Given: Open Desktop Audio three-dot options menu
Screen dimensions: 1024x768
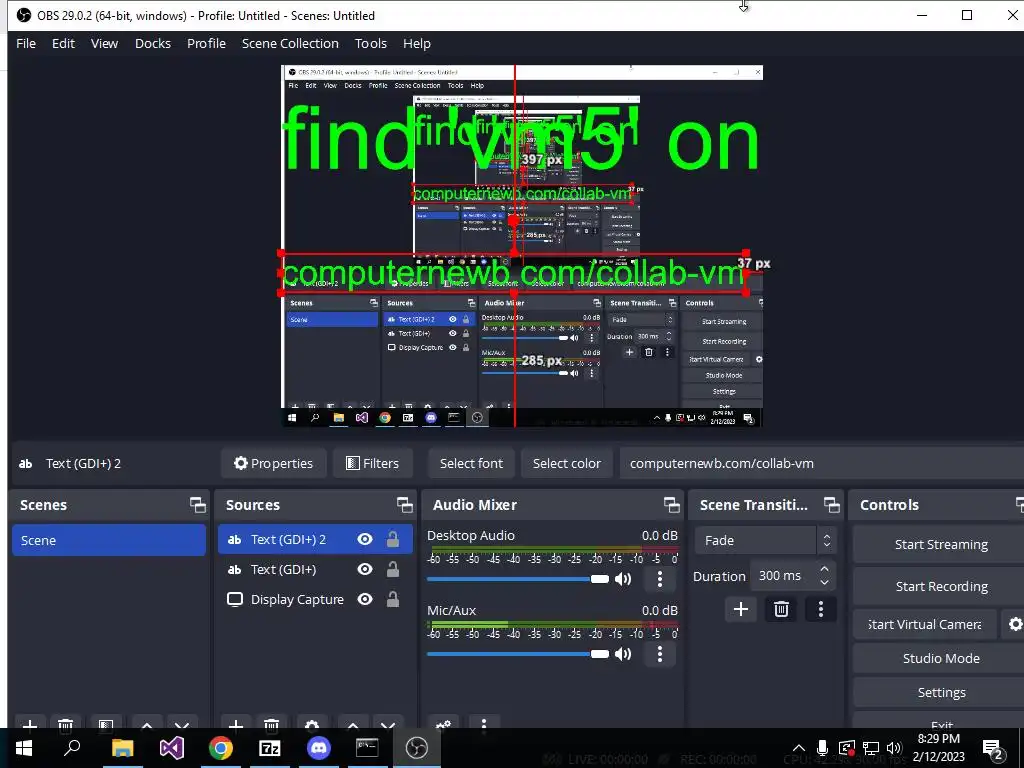Looking at the screenshot, I should pyautogui.click(x=660, y=579).
